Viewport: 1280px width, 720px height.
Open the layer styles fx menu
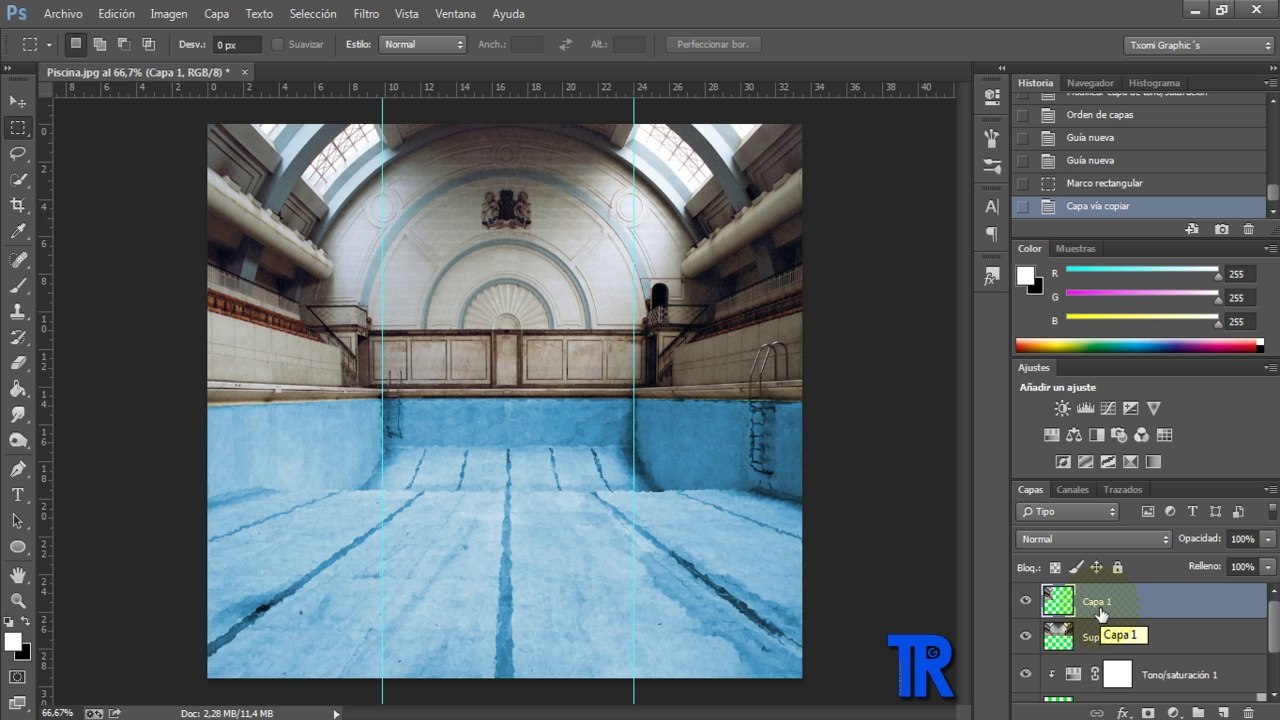point(1122,713)
